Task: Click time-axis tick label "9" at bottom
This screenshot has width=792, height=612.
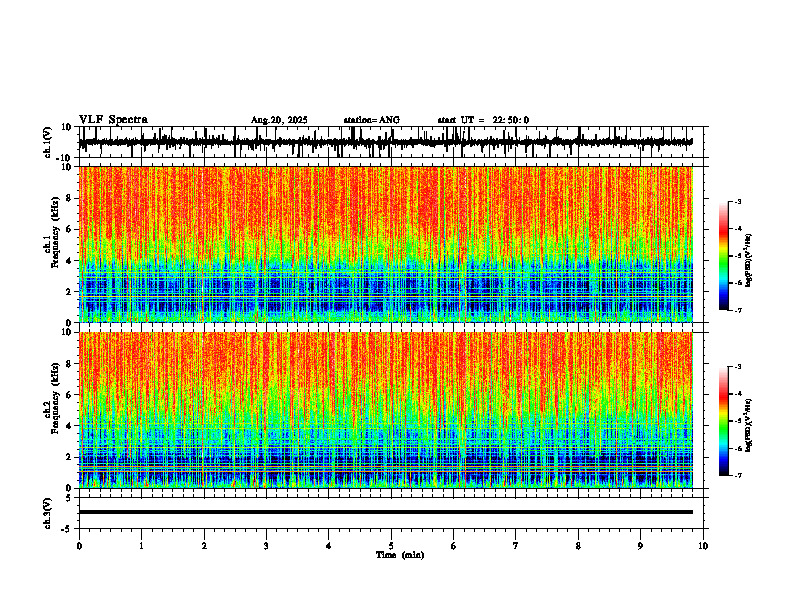Action: pos(640,546)
